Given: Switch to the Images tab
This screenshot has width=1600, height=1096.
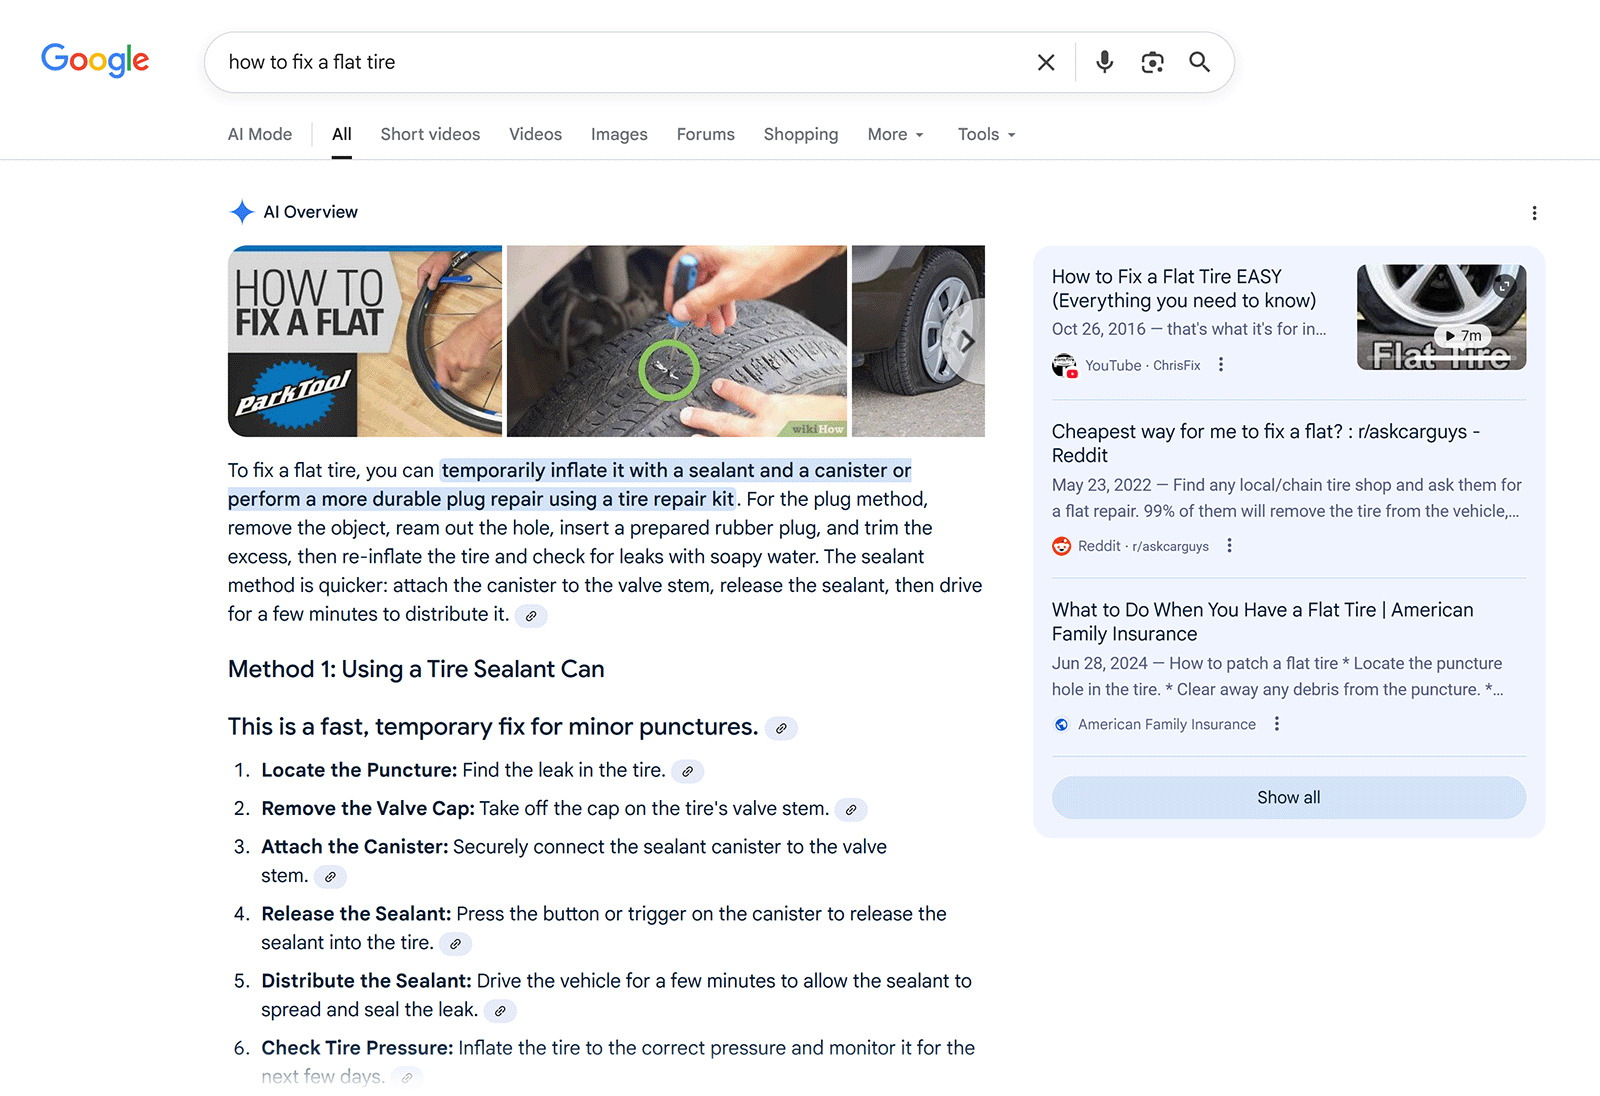Looking at the screenshot, I should coord(618,134).
